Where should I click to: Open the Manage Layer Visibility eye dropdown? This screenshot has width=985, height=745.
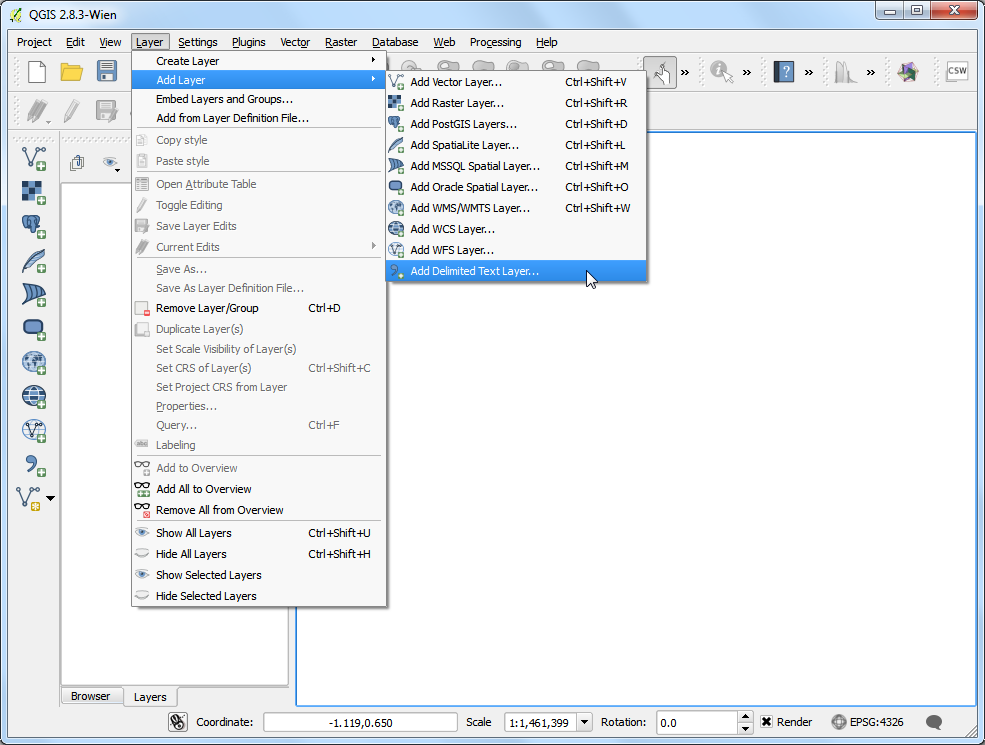click(111, 163)
